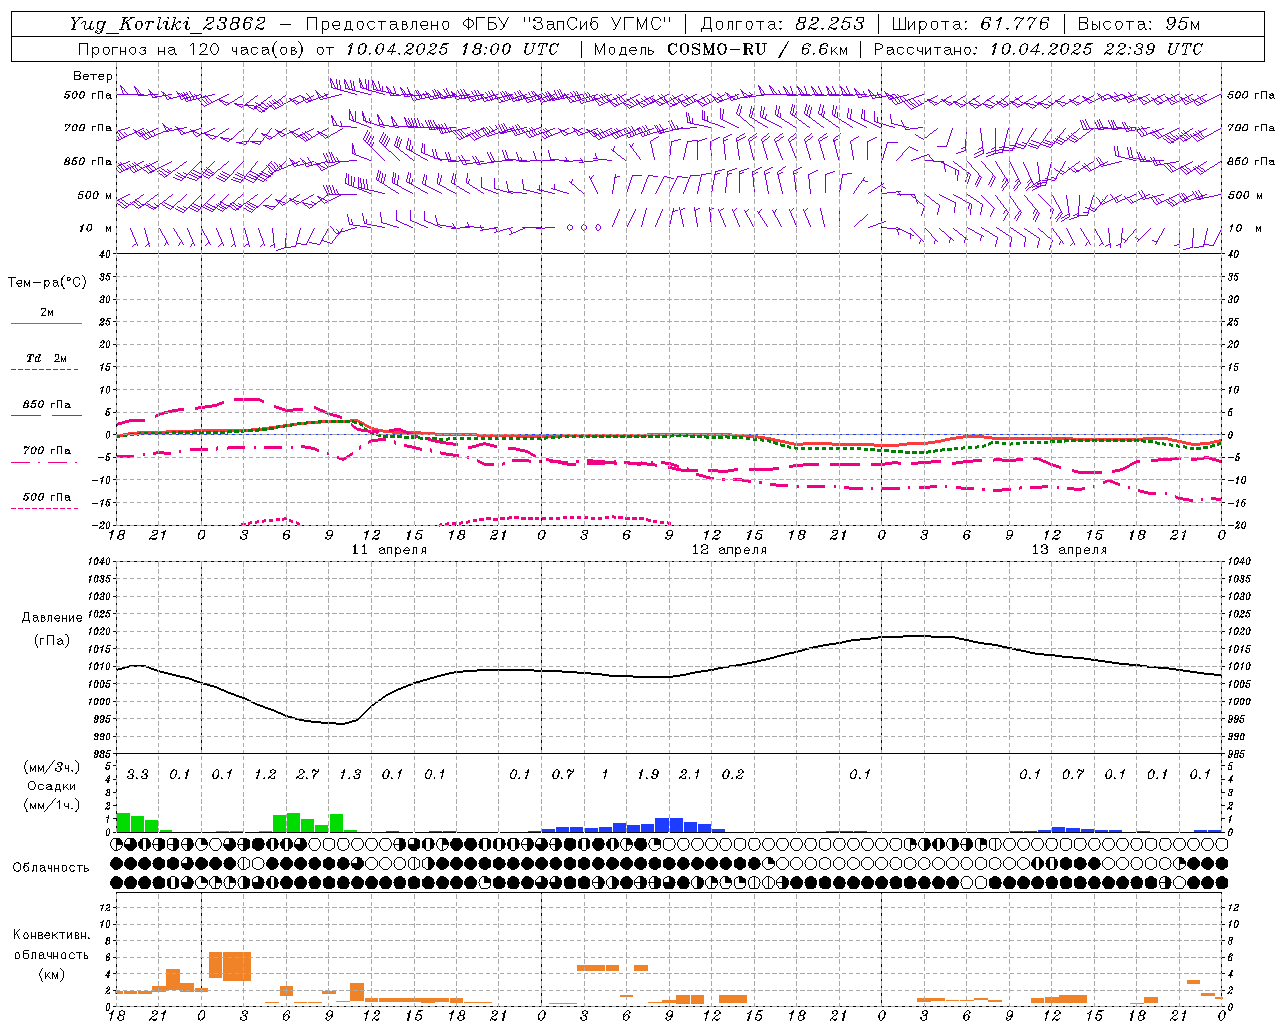1280x1024 pixels.
Task: Click the '(мм/1ч.)' hourly precipitation unit label
Action: pos(51,805)
